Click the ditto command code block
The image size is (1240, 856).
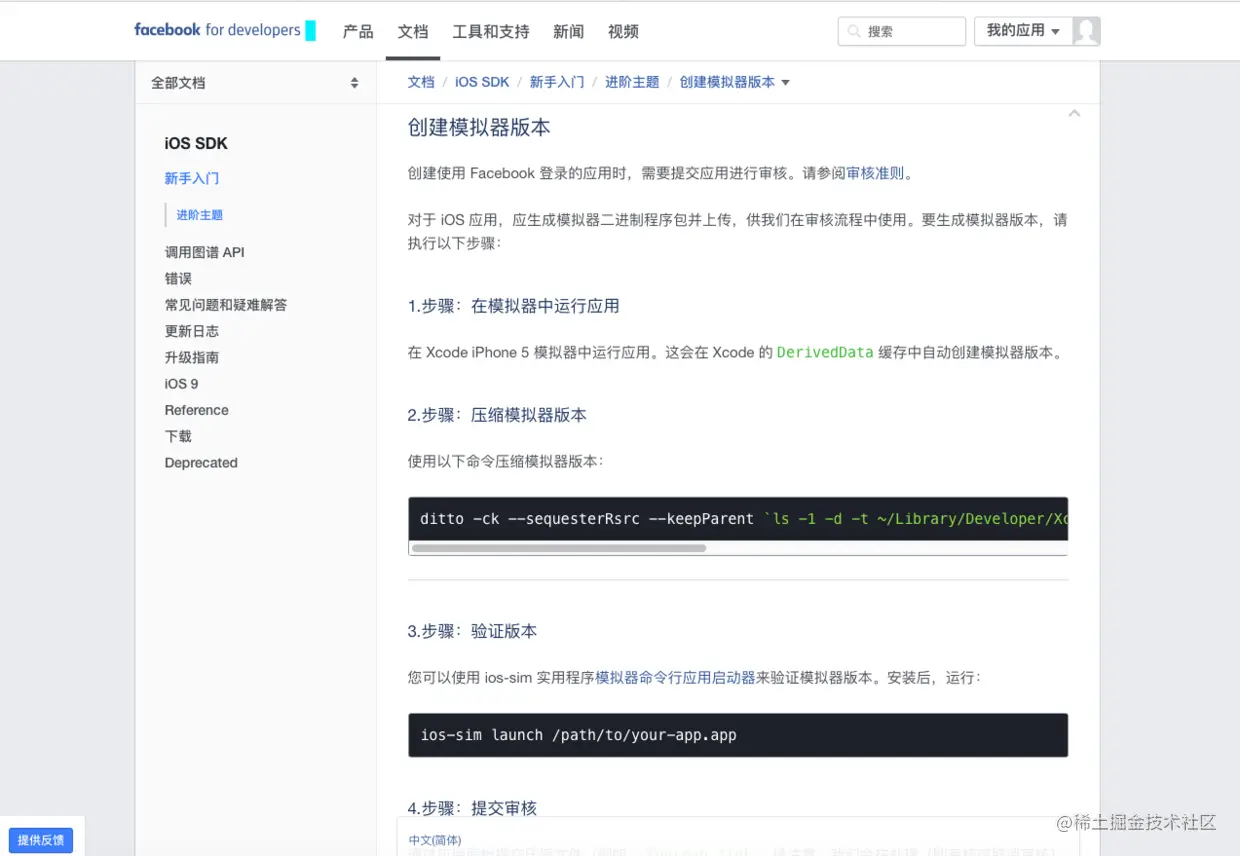tap(738, 519)
